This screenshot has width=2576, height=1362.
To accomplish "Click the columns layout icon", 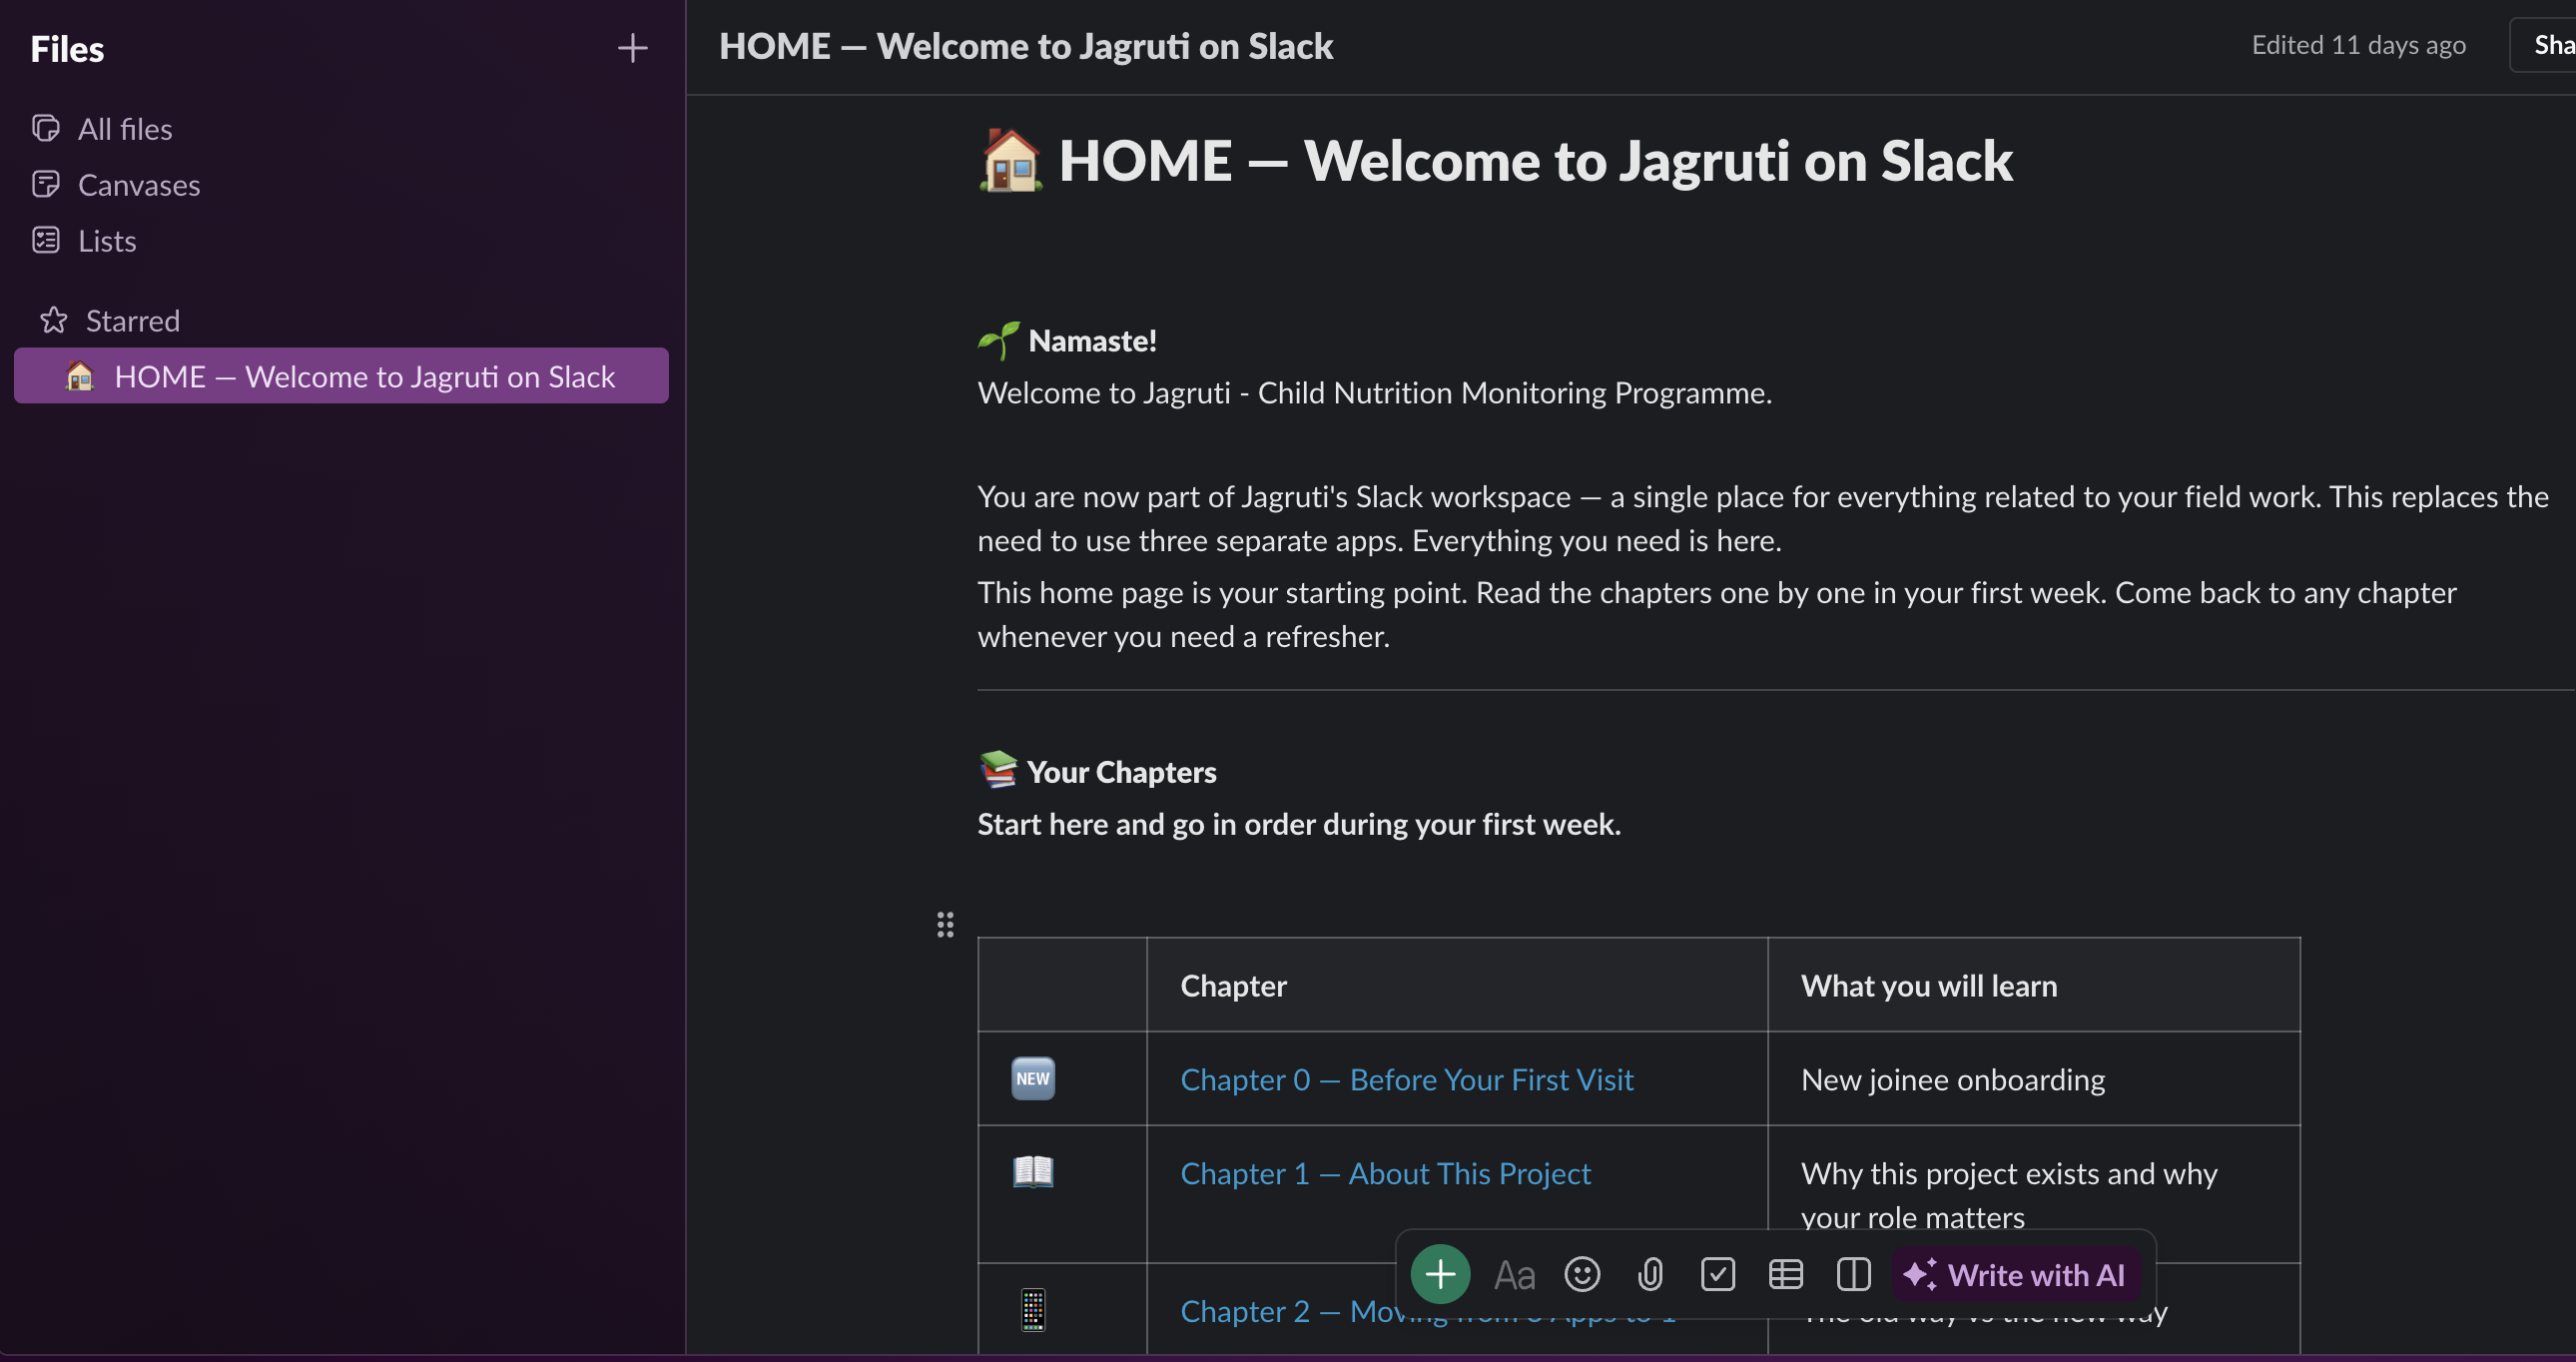I will [x=1853, y=1274].
